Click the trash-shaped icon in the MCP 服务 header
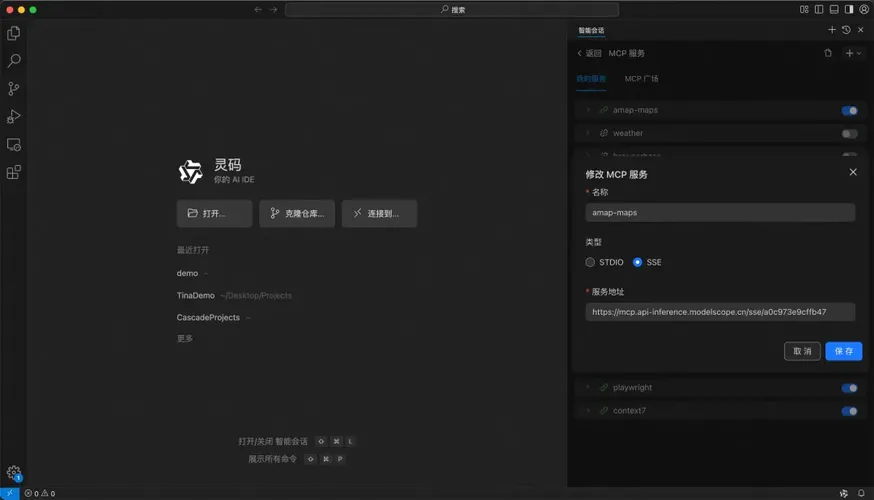This screenshot has width=874, height=500. click(828, 53)
